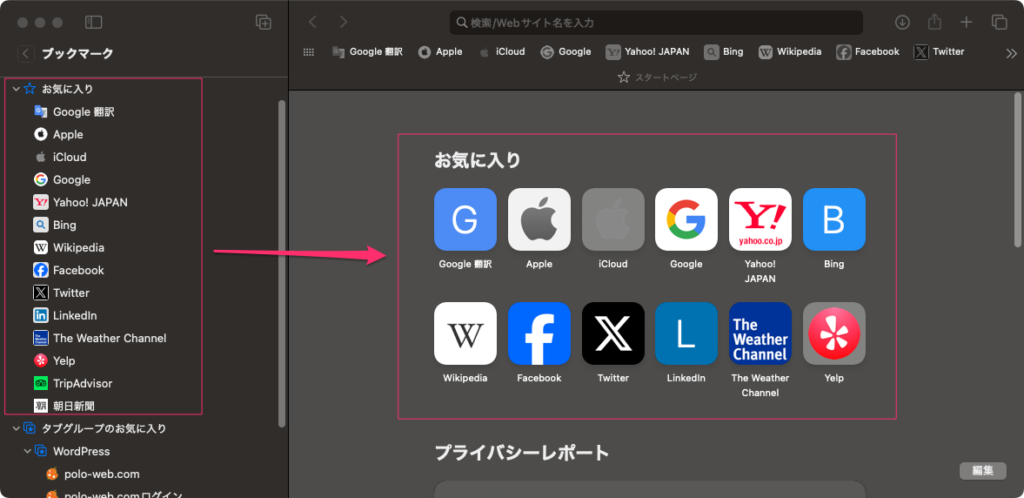Click the new tab group icon

(x=264, y=22)
